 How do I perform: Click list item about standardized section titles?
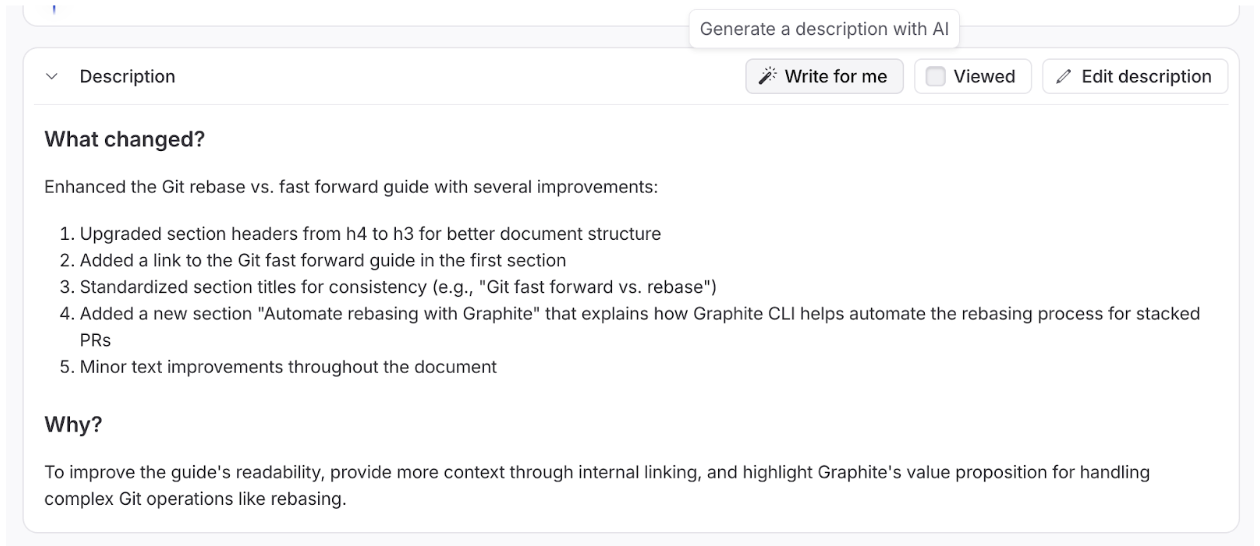tap(397, 288)
